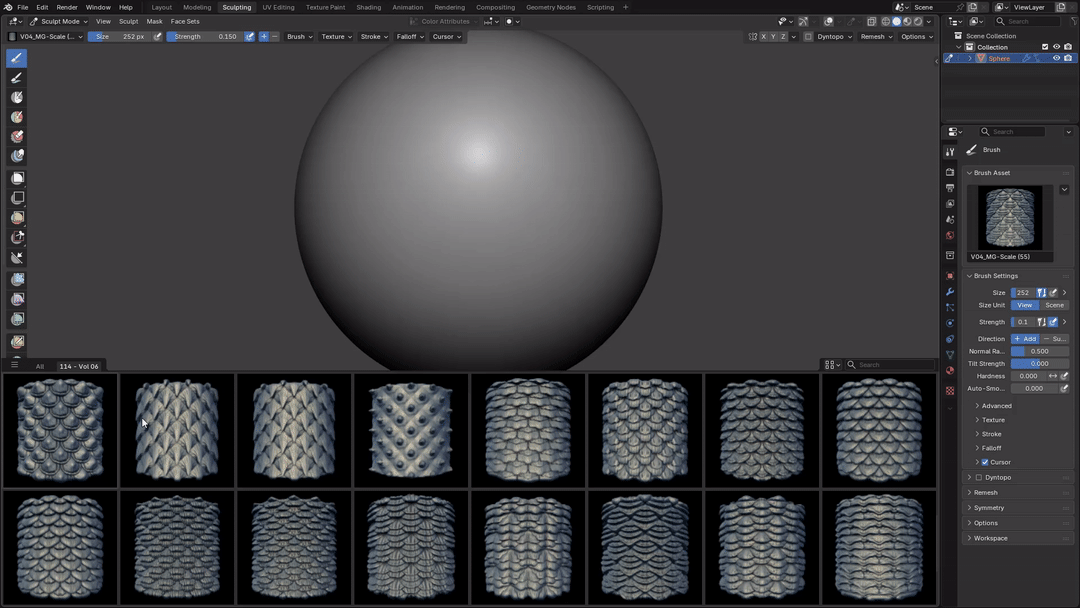Open the Mask menu in header

154,21
